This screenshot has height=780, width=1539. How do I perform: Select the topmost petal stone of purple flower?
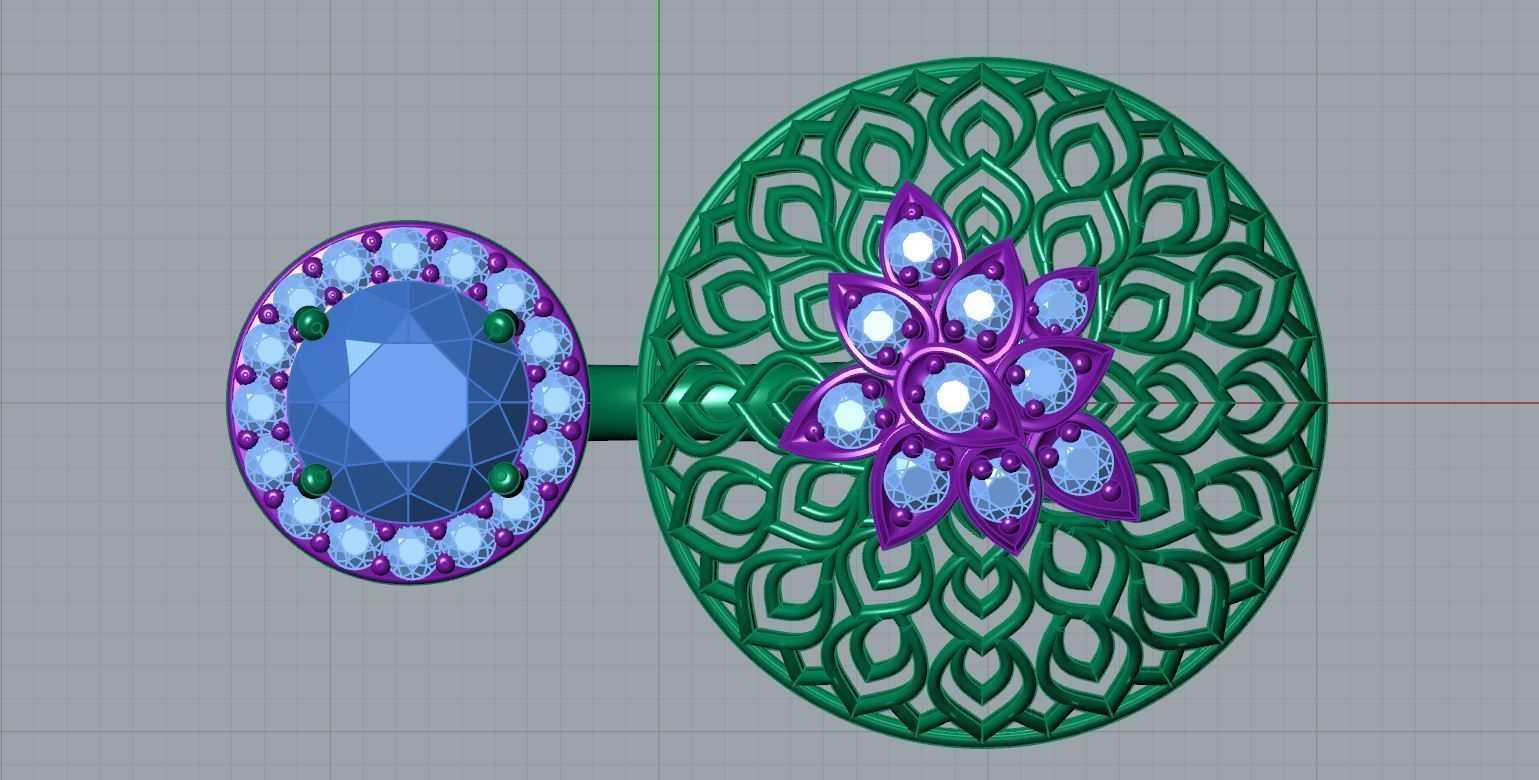[x=915, y=246]
